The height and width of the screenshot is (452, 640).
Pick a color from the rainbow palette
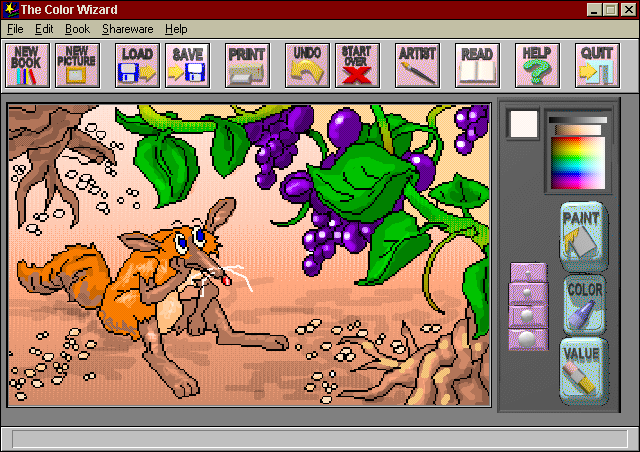coord(578,163)
